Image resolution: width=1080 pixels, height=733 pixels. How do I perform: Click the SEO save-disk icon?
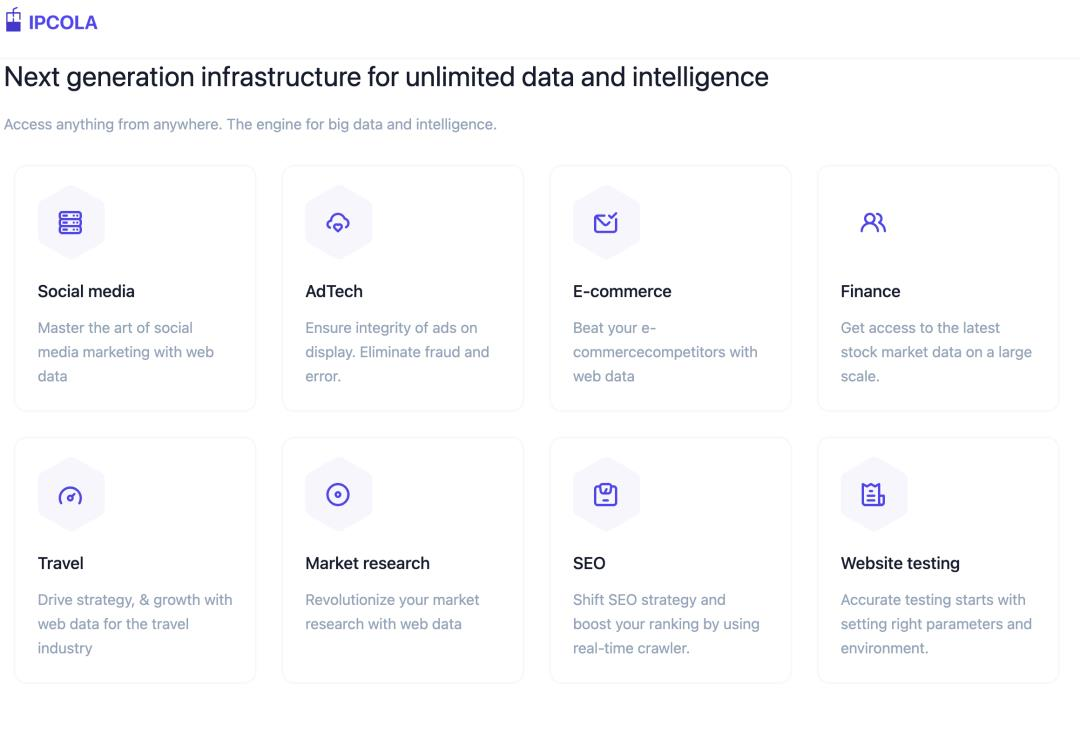tap(605, 495)
